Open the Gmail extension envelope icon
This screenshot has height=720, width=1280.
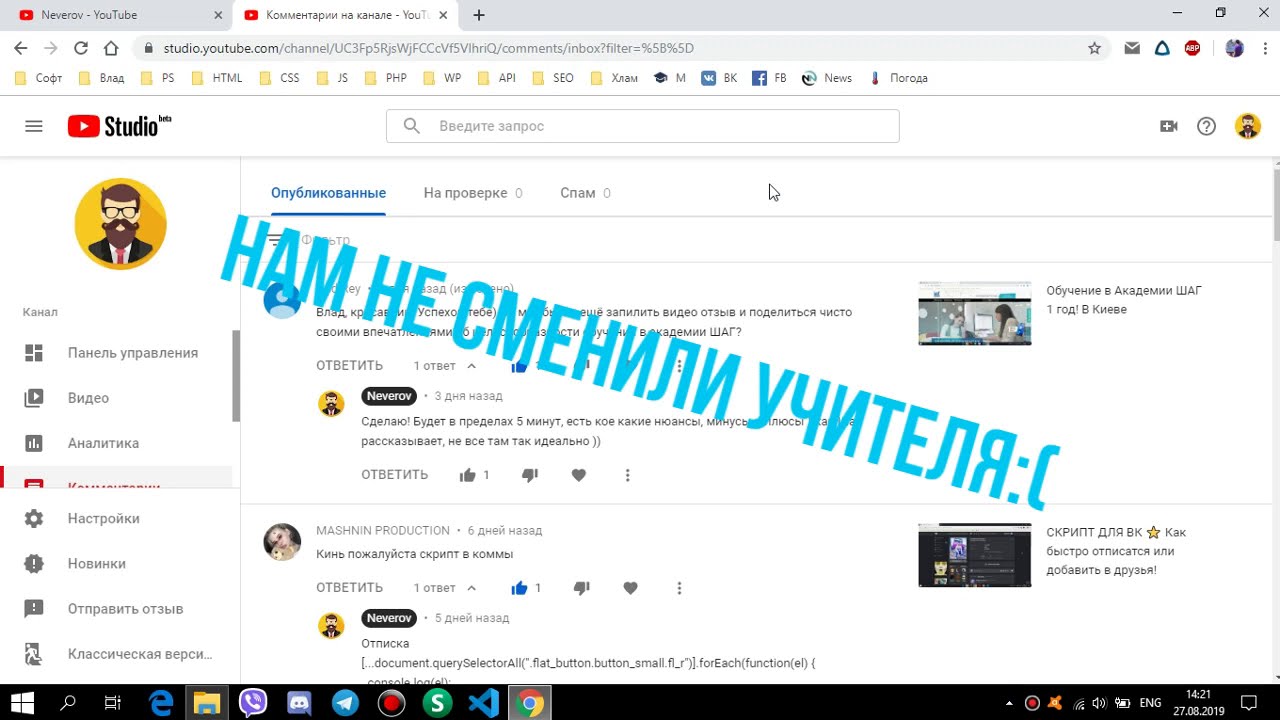point(1132,48)
